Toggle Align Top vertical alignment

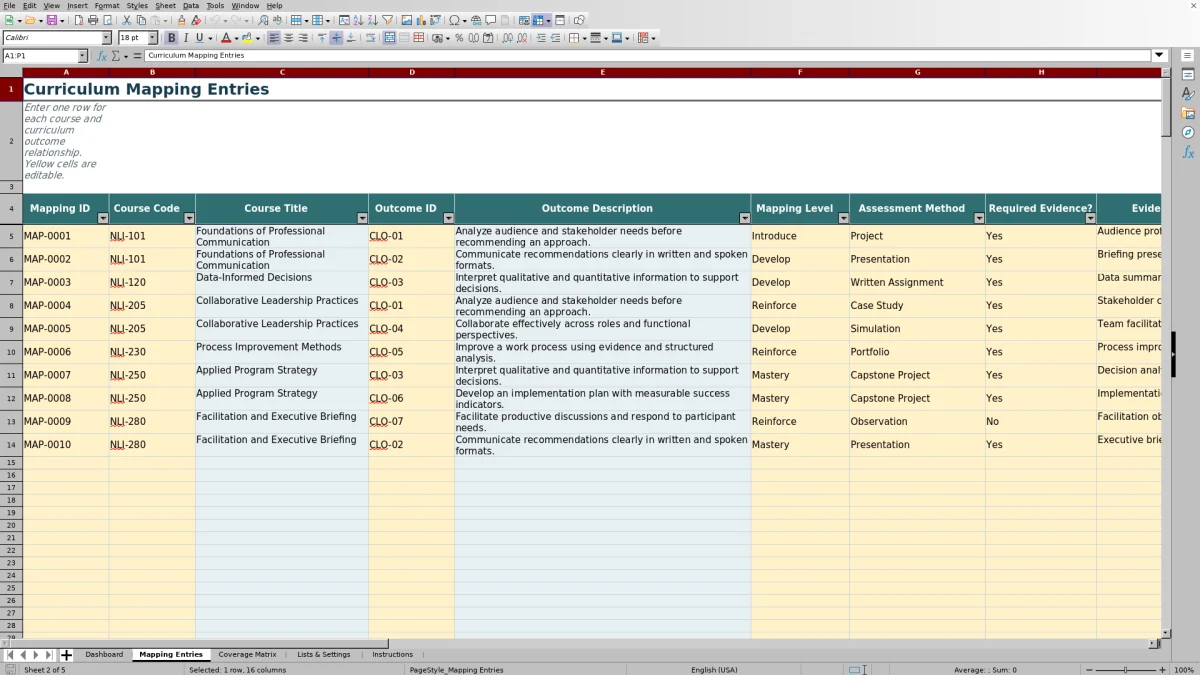click(x=322, y=38)
